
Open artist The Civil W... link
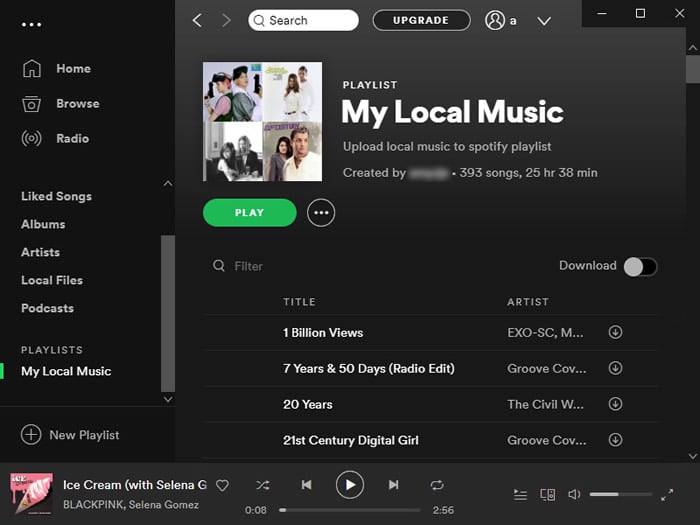(545, 404)
